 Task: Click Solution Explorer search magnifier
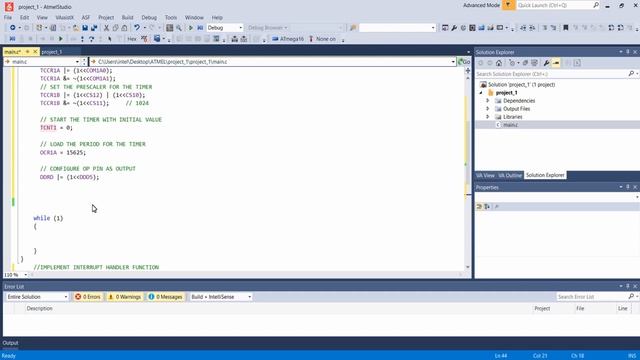pyautogui.click(x=631, y=74)
